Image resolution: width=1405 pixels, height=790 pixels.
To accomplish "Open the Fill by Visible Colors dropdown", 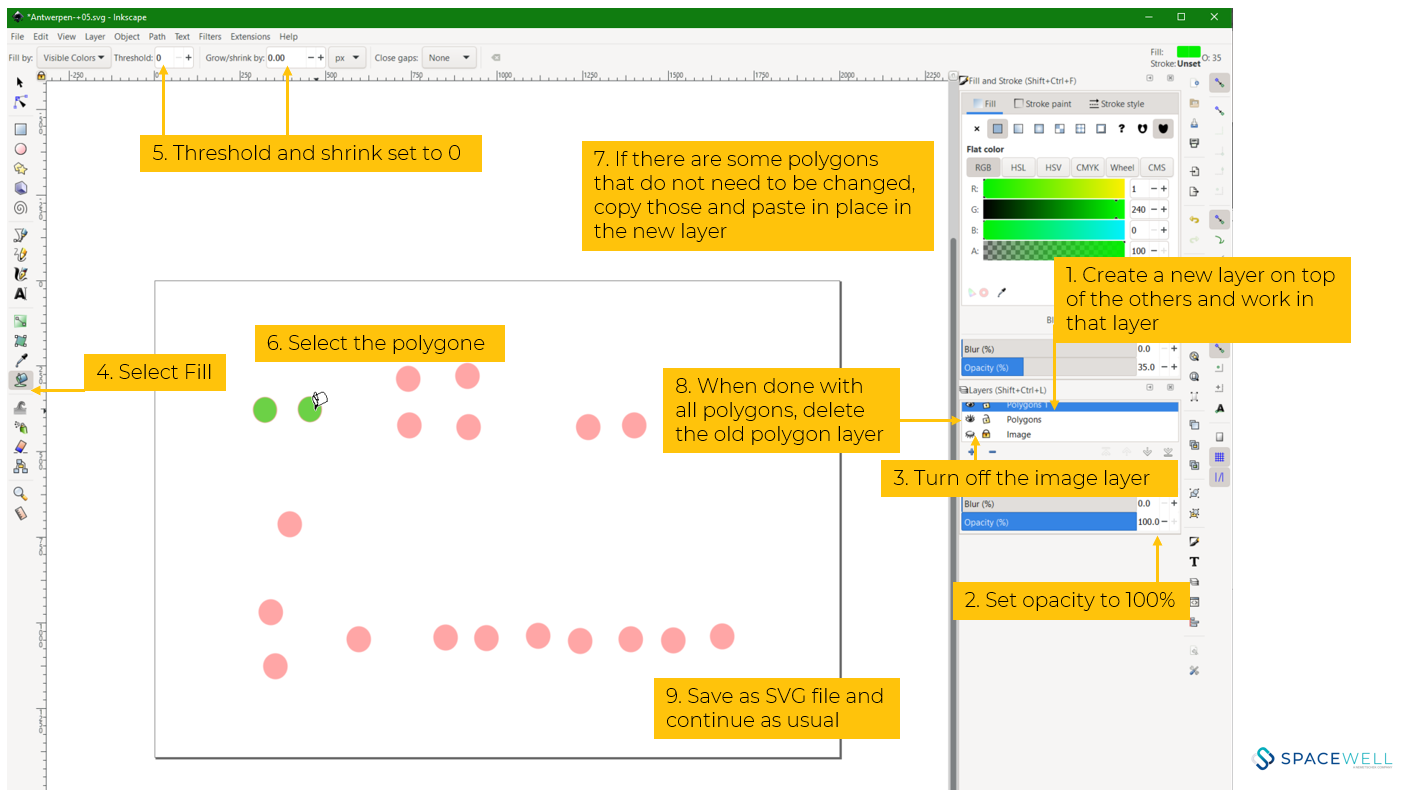I will 74,58.
